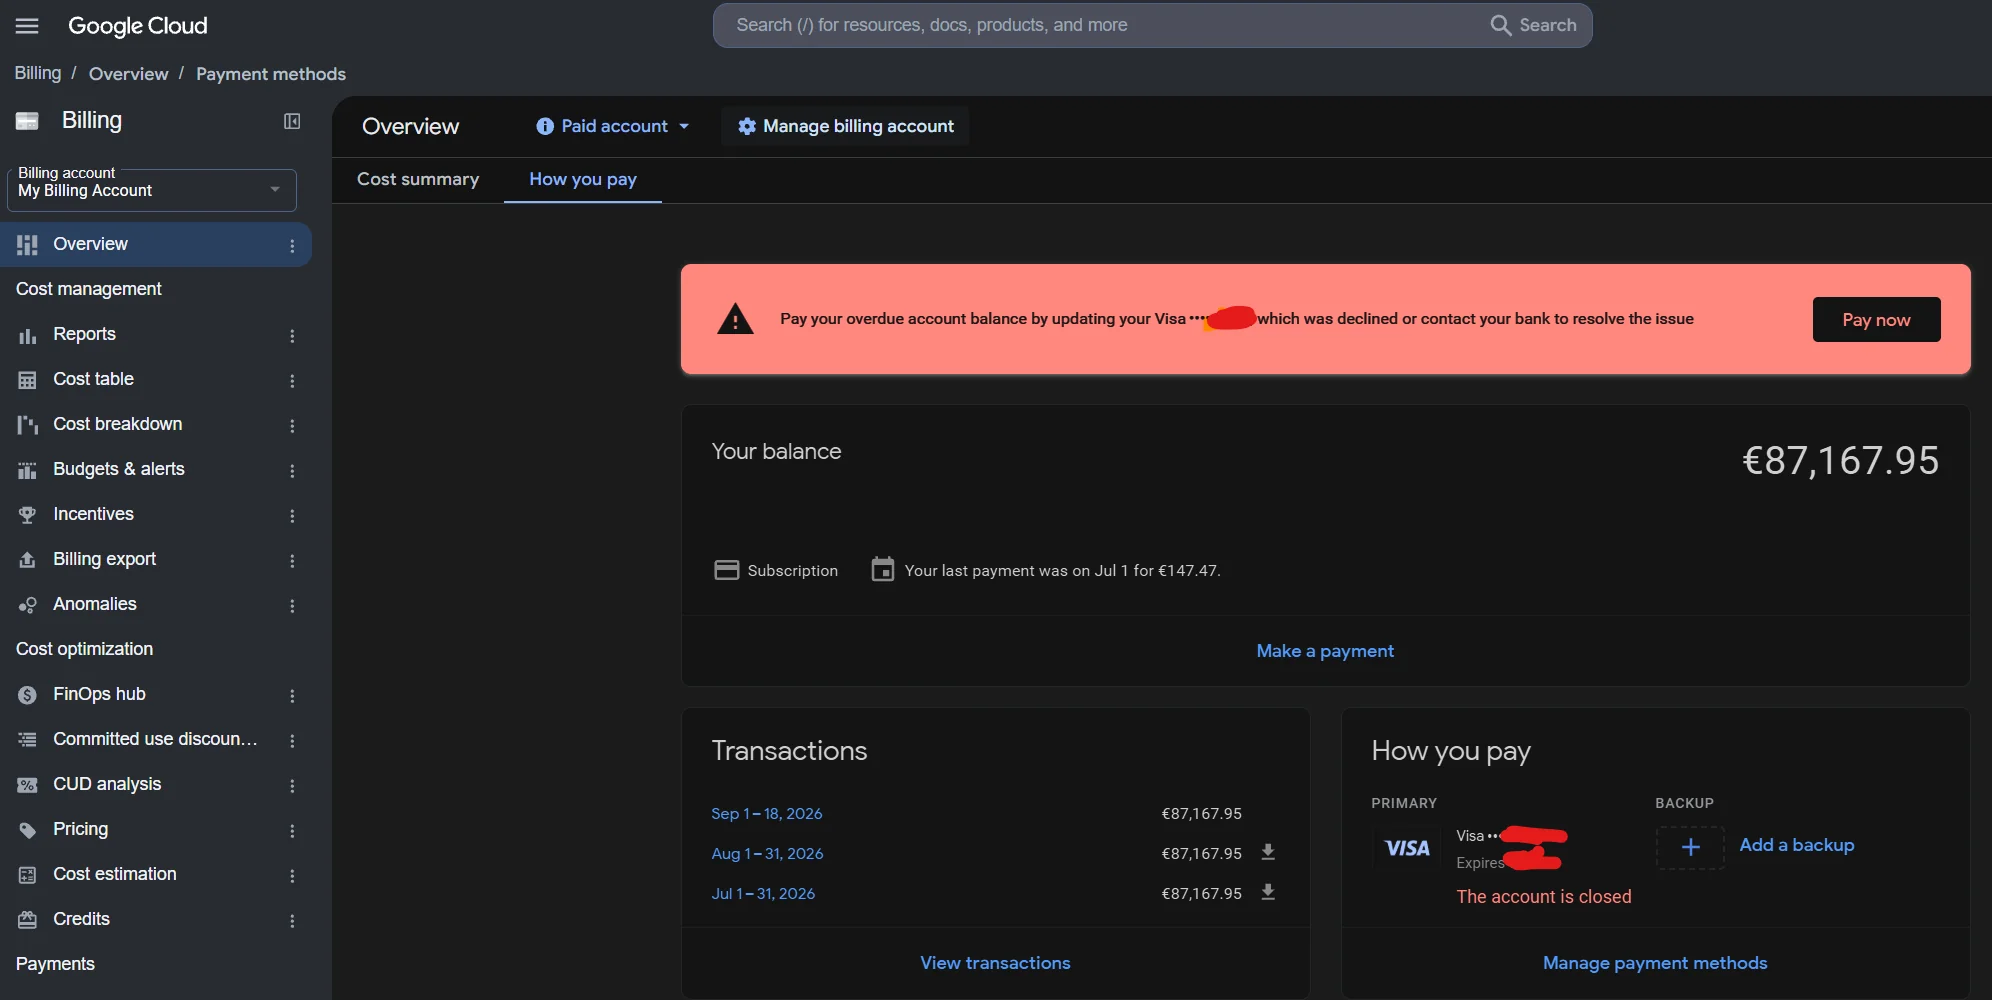Viewport: 1992px width, 1000px height.
Task: Open more options for FinOps hub
Action: click(x=292, y=696)
